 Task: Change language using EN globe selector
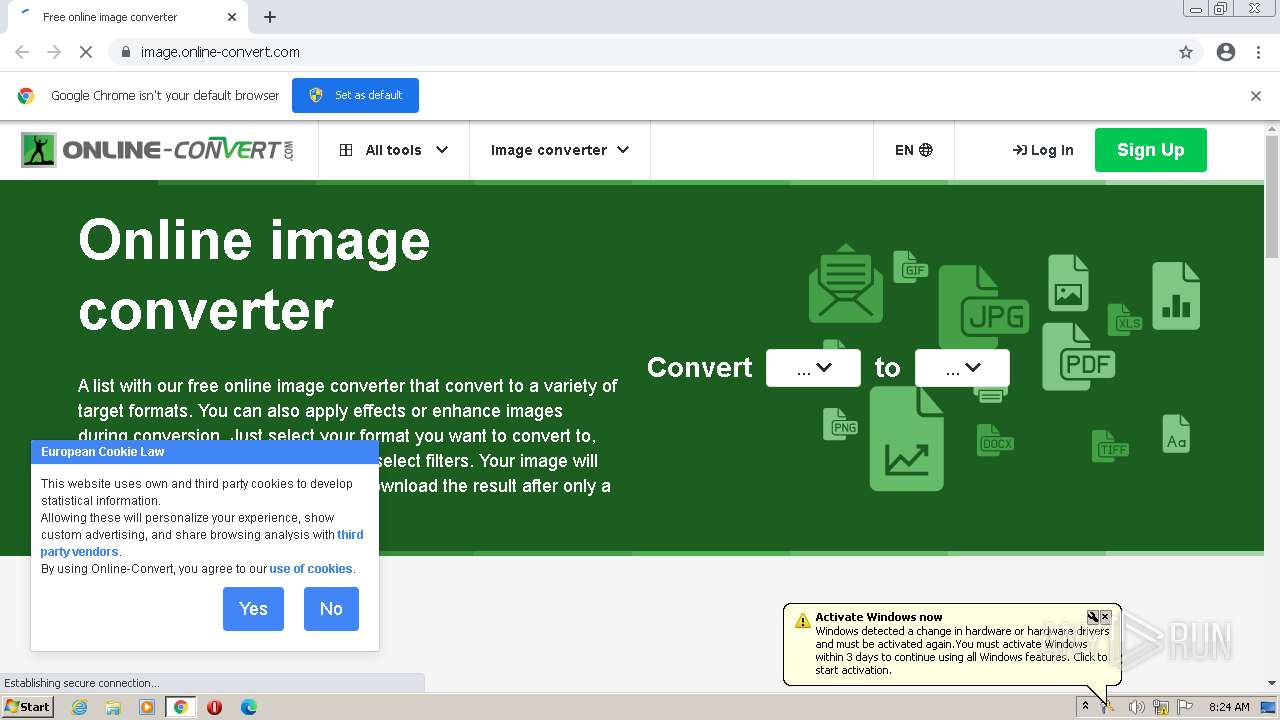[x=913, y=150]
